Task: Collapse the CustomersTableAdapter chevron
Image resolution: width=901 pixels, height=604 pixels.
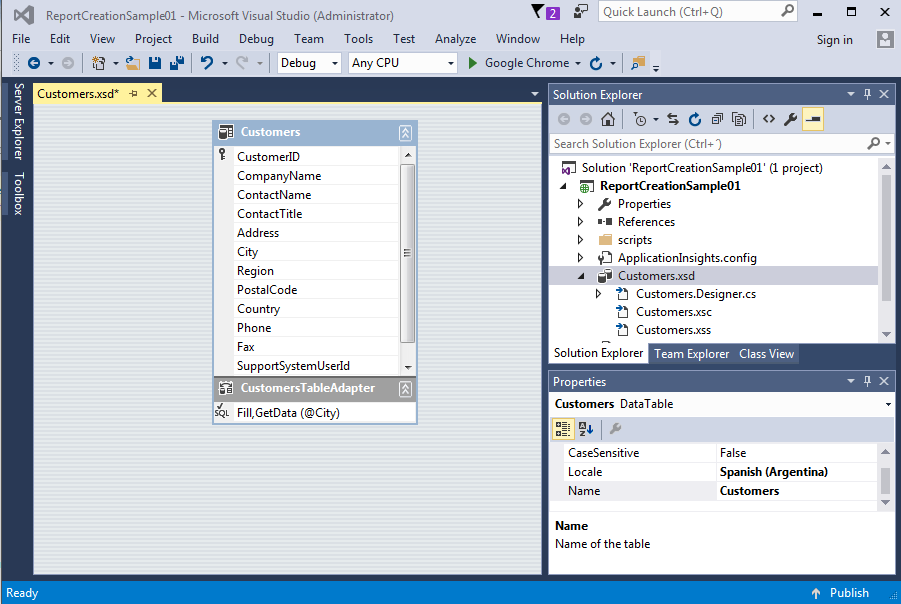Action: (x=405, y=389)
